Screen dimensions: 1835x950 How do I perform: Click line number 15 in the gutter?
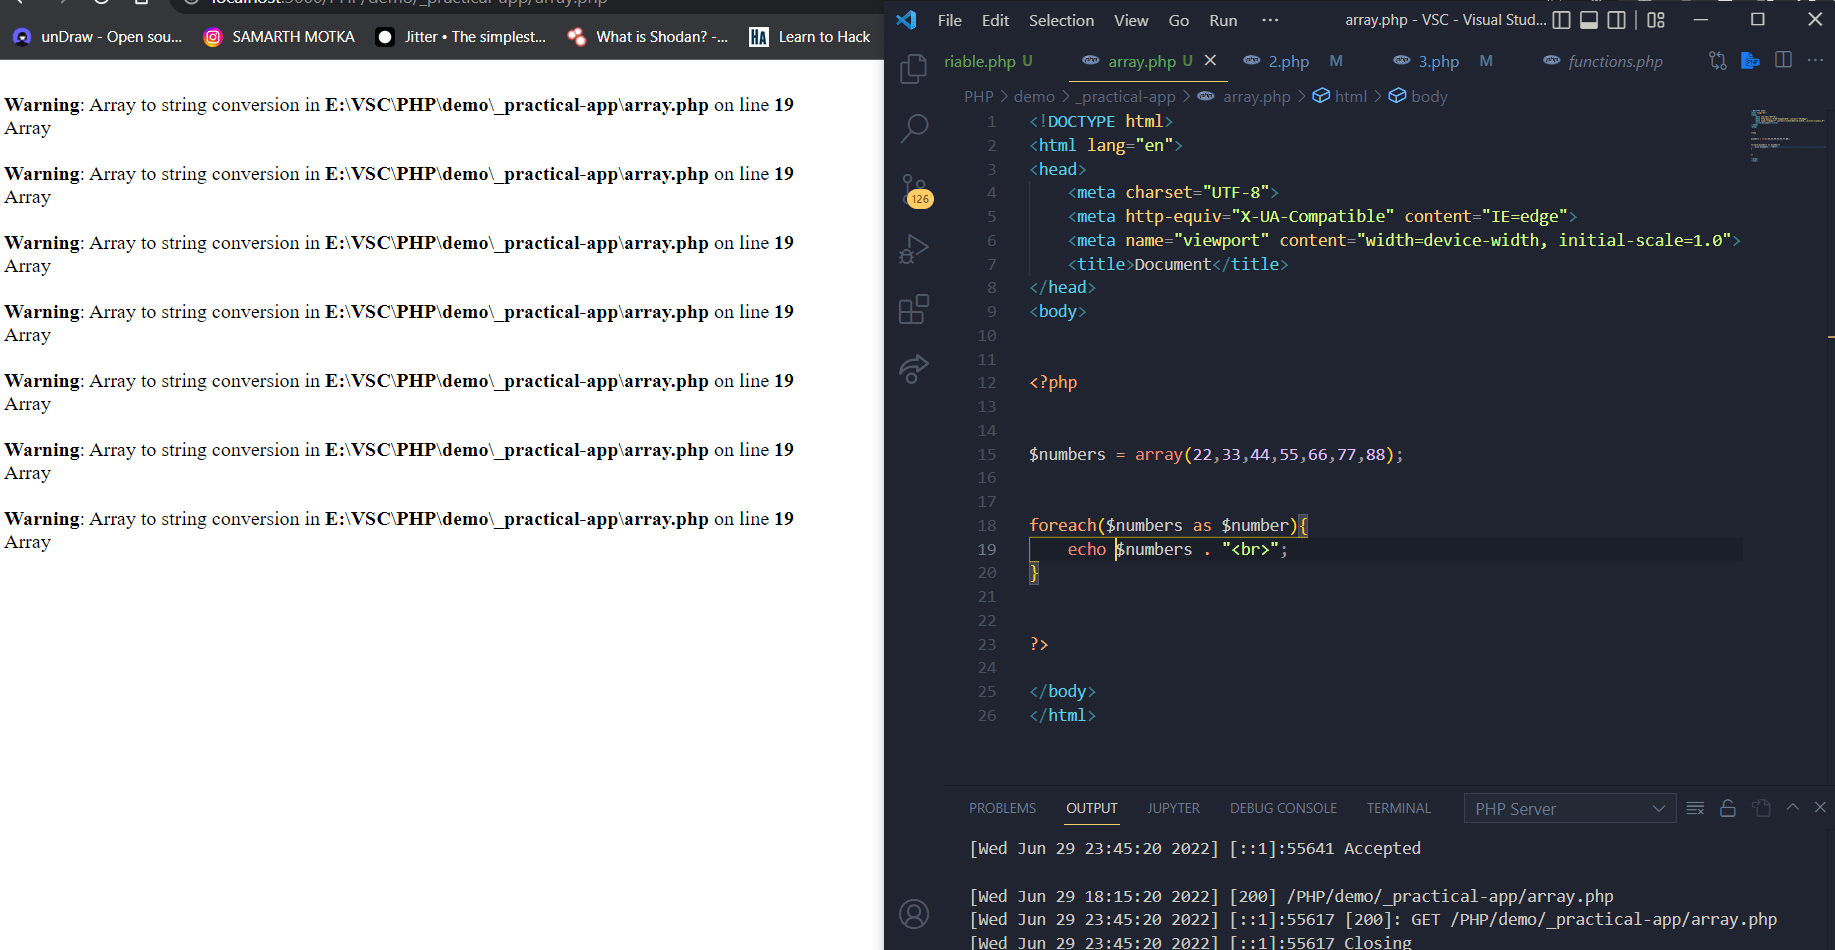click(x=986, y=454)
